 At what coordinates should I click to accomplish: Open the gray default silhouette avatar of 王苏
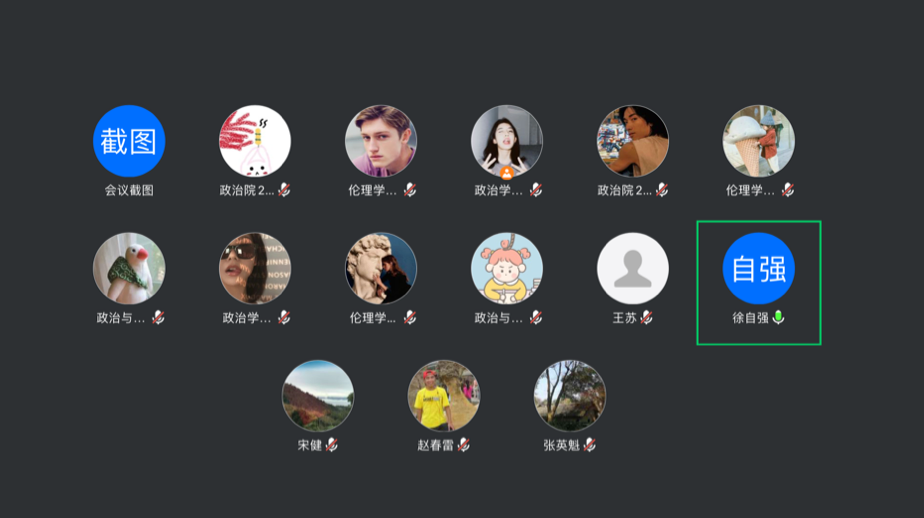click(x=633, y=268)
